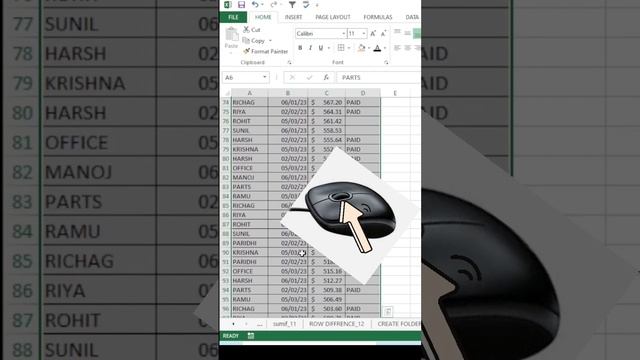Click the macro record icon in status bar
640x360 pixels.
pyautogui.click(x=251, y=336)
